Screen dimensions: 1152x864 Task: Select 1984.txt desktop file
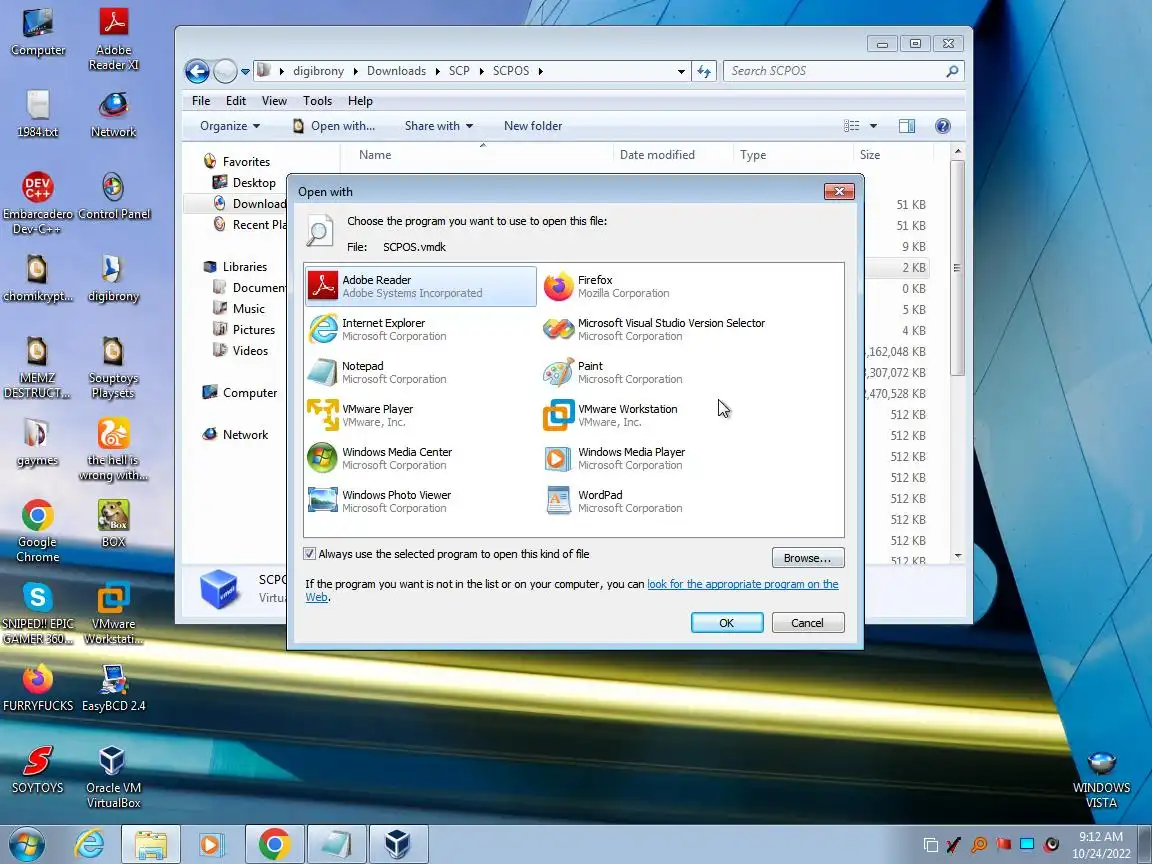click(x=37, y=114)
